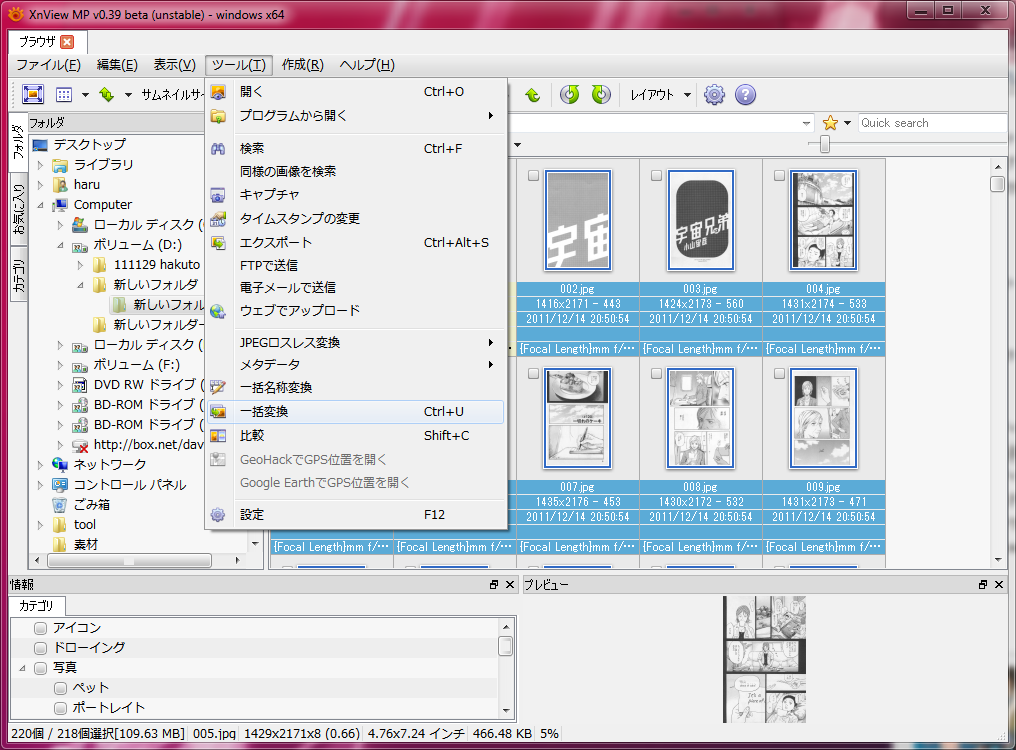Viewport: 1016px width, 750px height.
Task: Tick the checkbox on 002.jpg thumbnail
Action: click(533, 176)
